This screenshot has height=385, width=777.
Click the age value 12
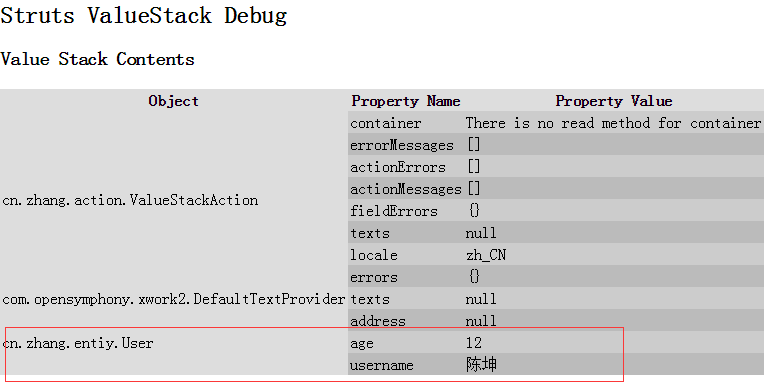click(474, 342)
